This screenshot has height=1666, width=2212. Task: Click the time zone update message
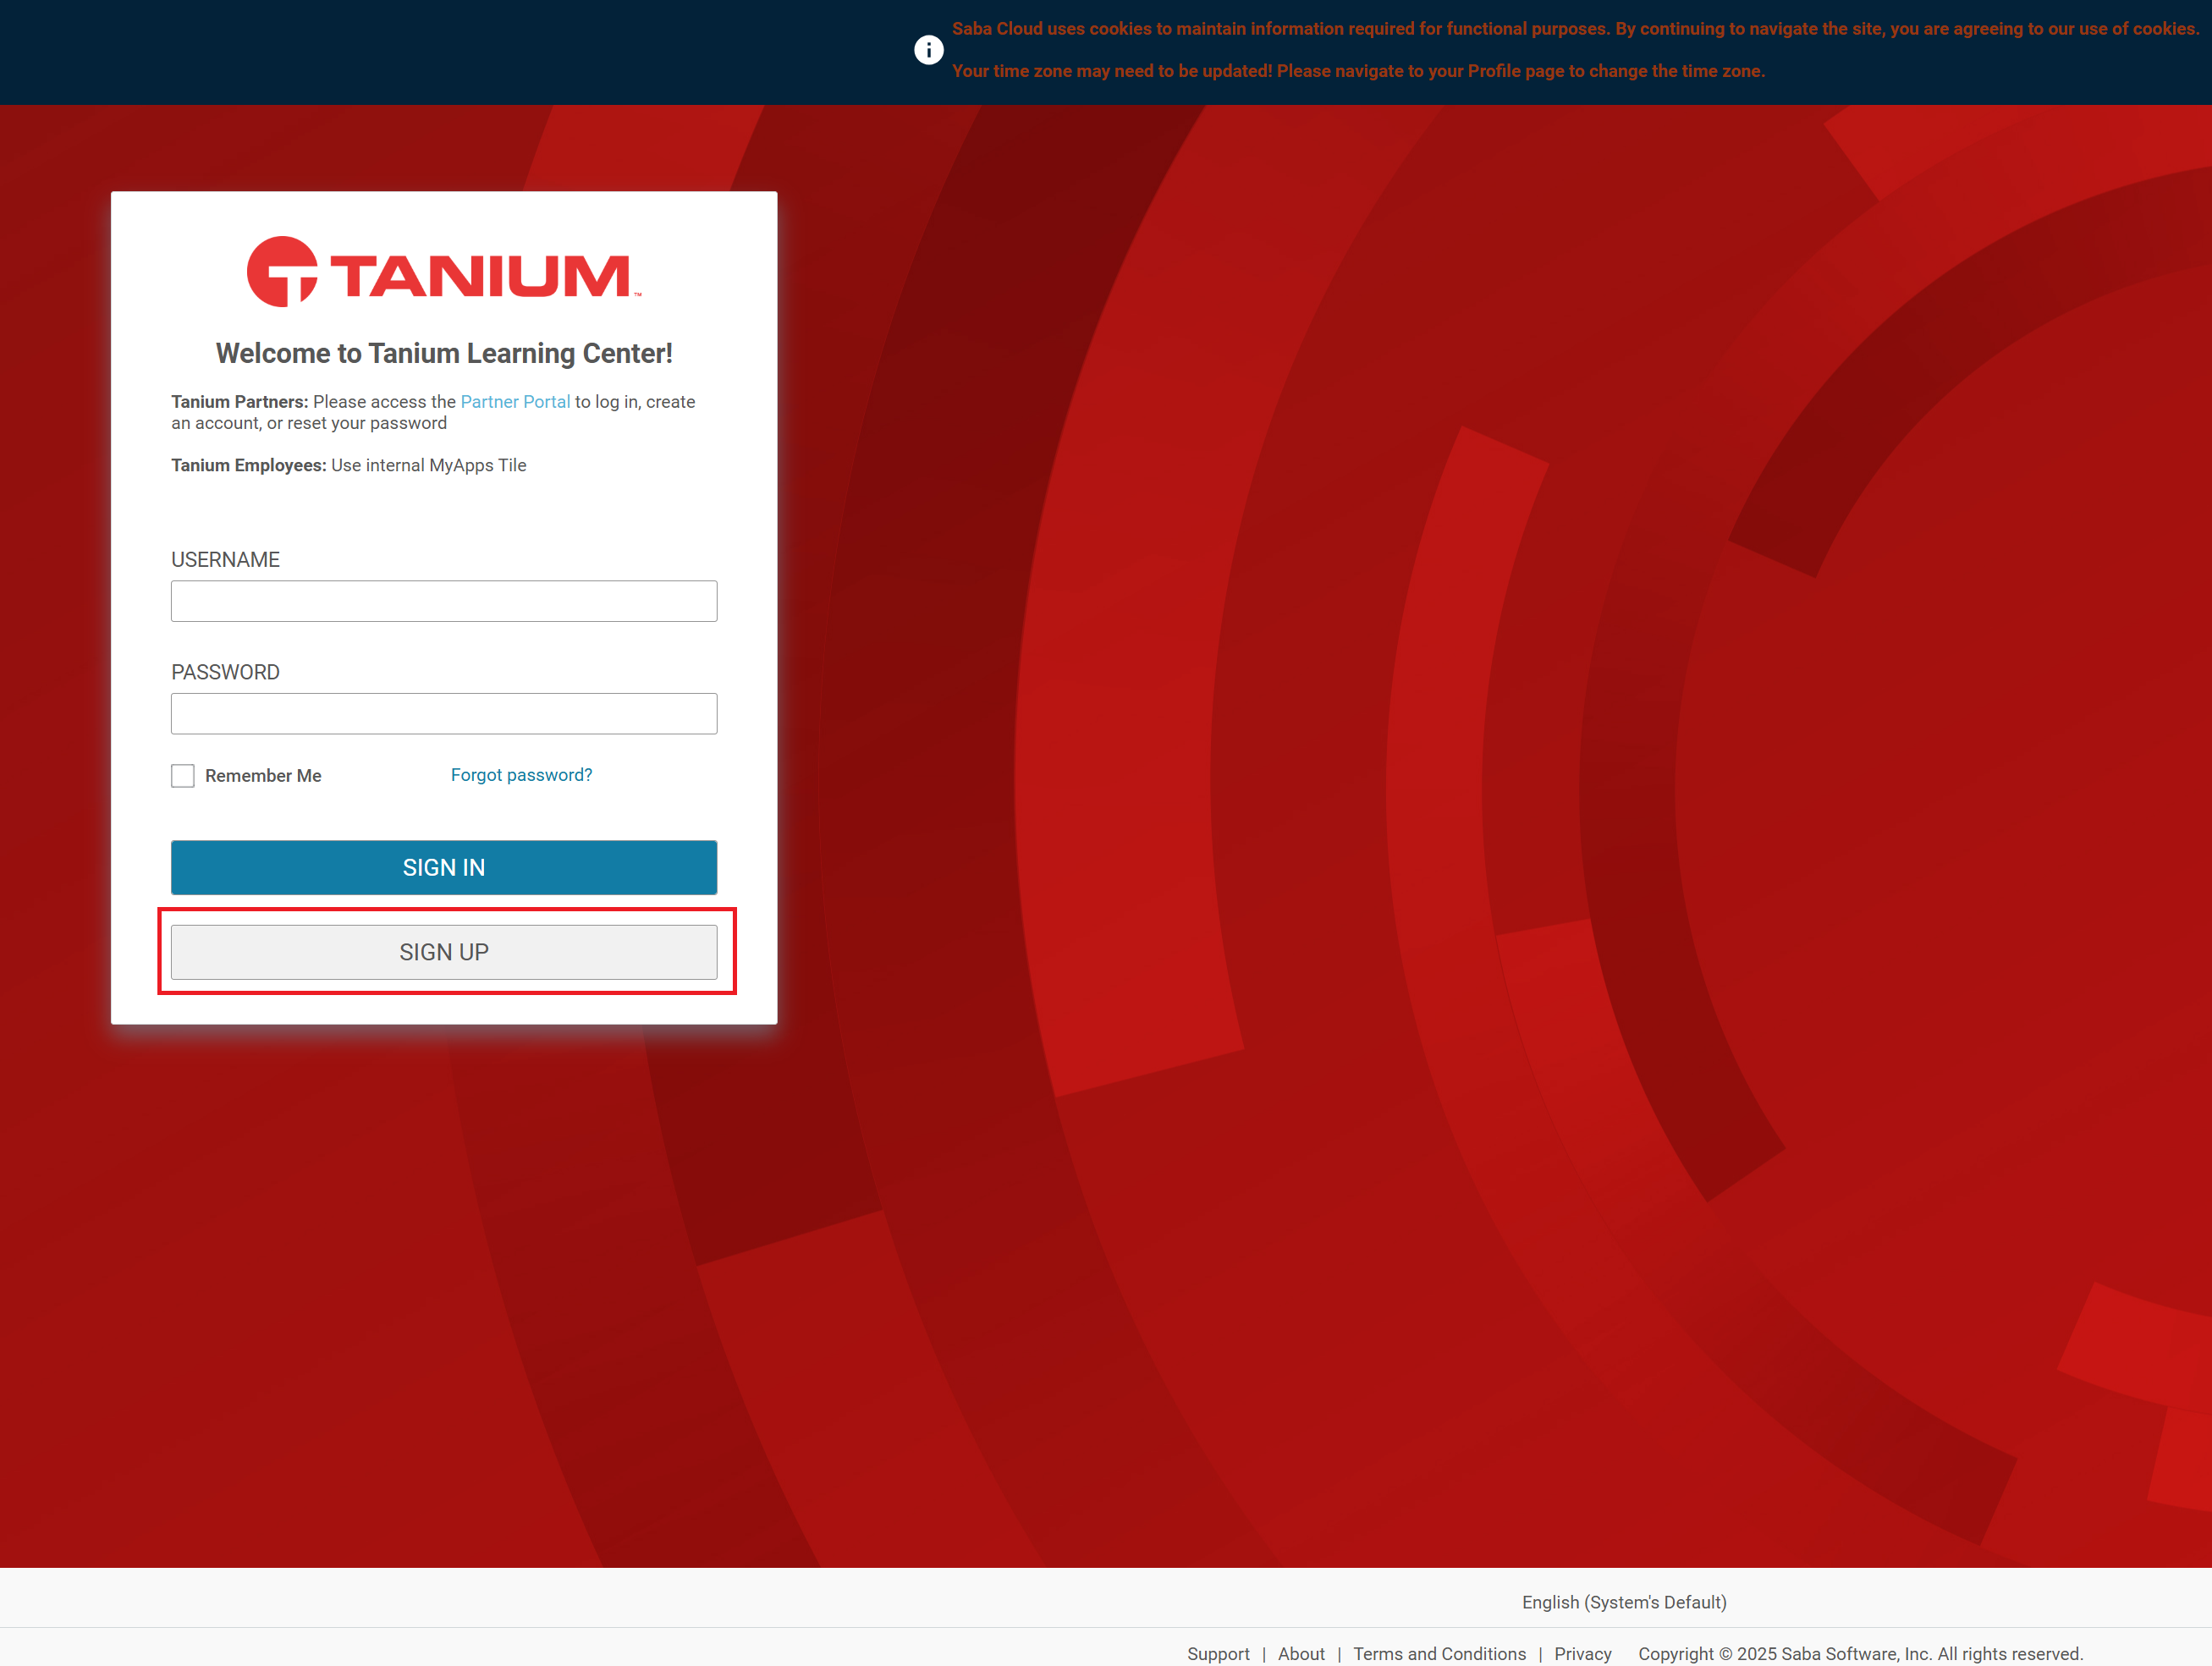point(1358,71)
